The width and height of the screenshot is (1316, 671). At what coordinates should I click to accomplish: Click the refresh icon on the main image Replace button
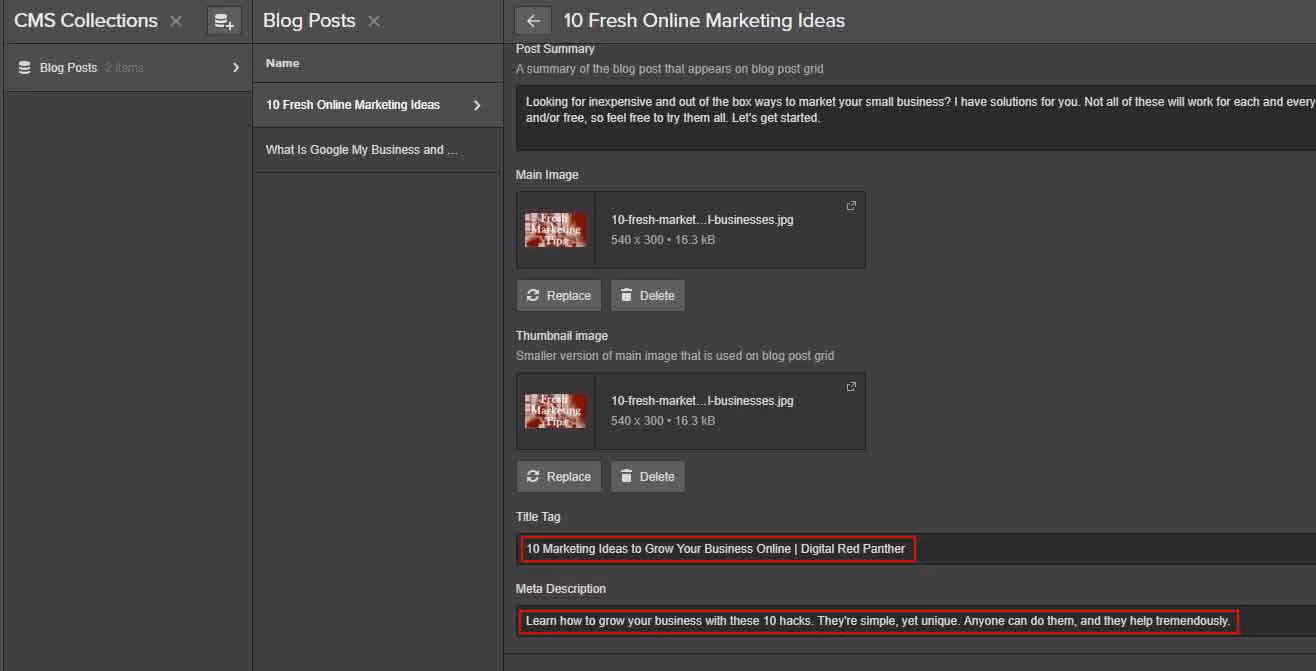point(533,295)
